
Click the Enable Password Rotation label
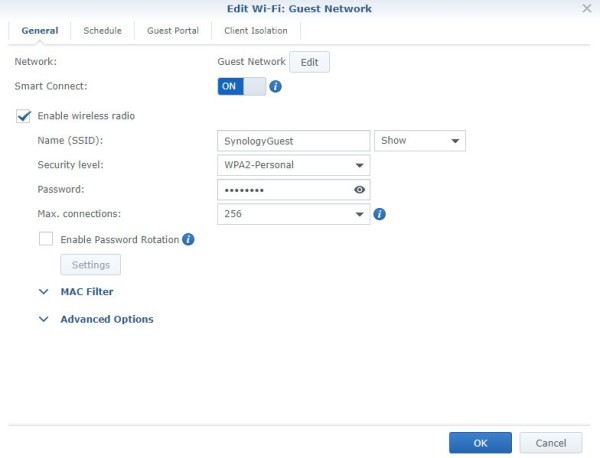pyautogui.click(x=120, y=240)
